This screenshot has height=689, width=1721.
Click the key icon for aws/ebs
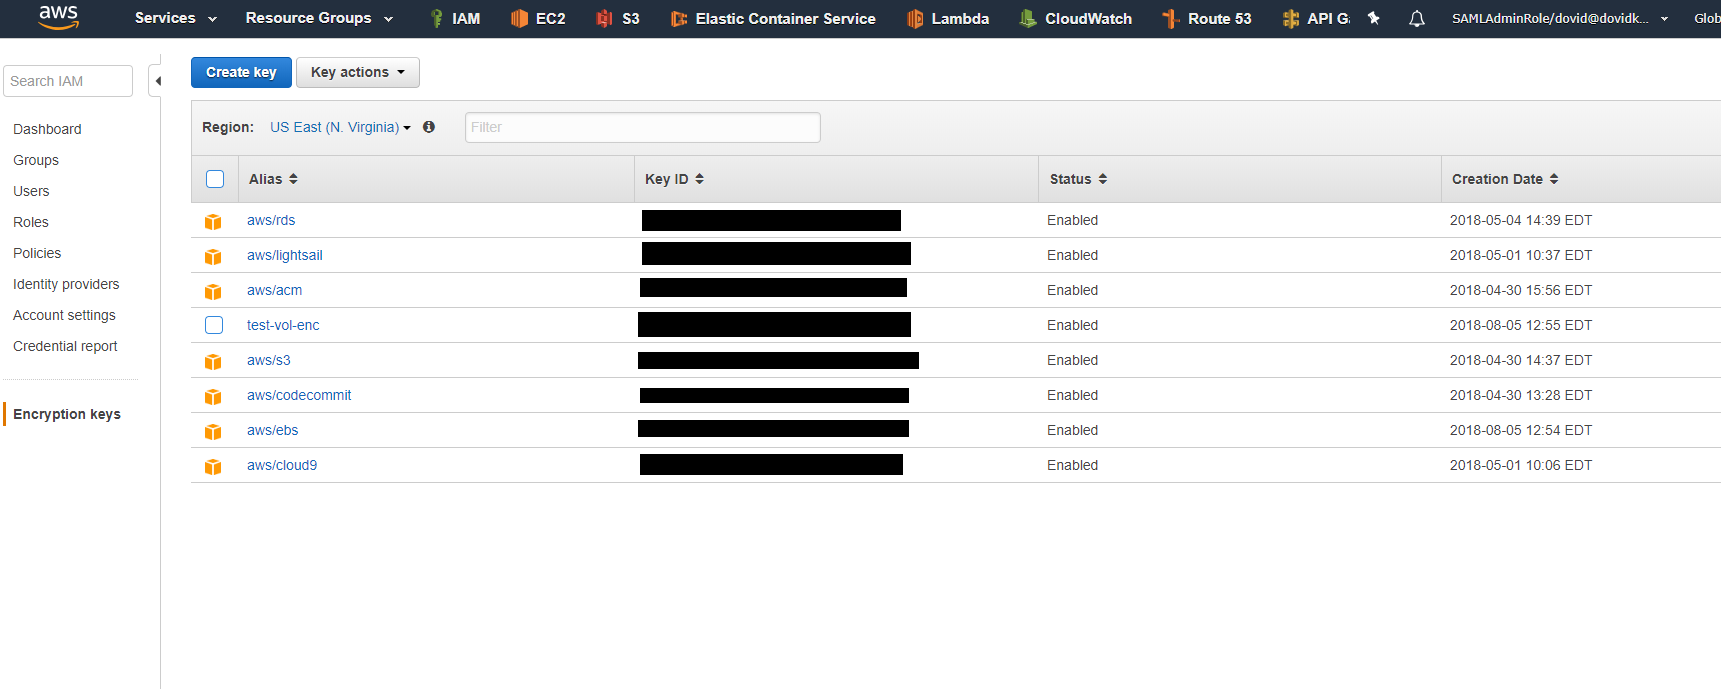pos(213,431)
